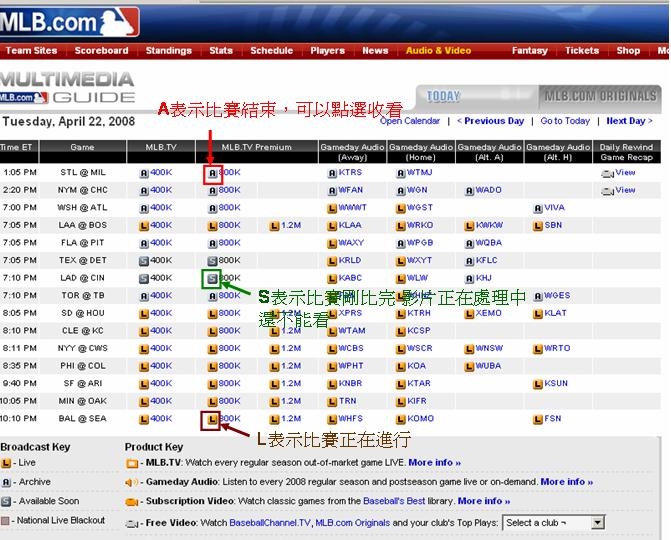671x540 pixels.
Task: Click Baseball's Best library link
Action: pos(394,501)
